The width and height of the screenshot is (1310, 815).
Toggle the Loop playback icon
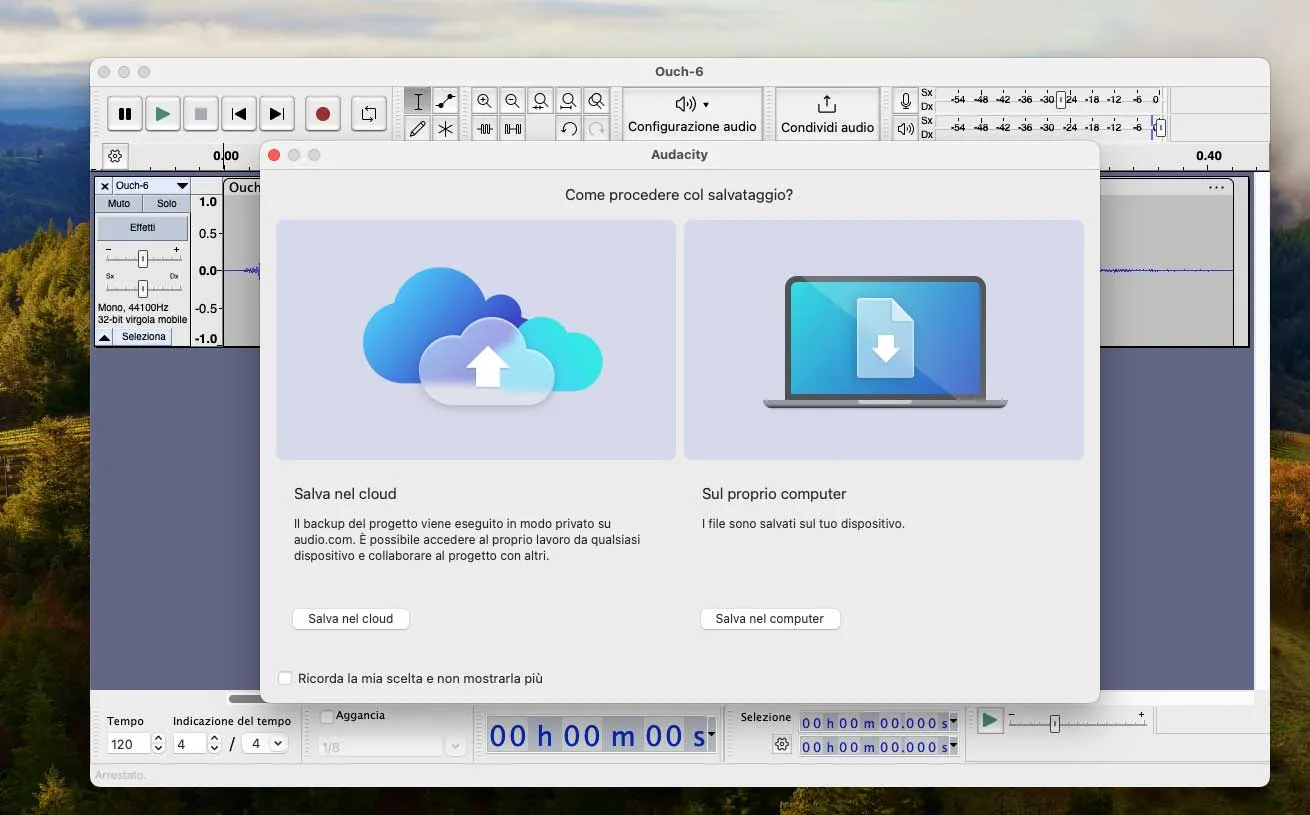pos(368,114)
